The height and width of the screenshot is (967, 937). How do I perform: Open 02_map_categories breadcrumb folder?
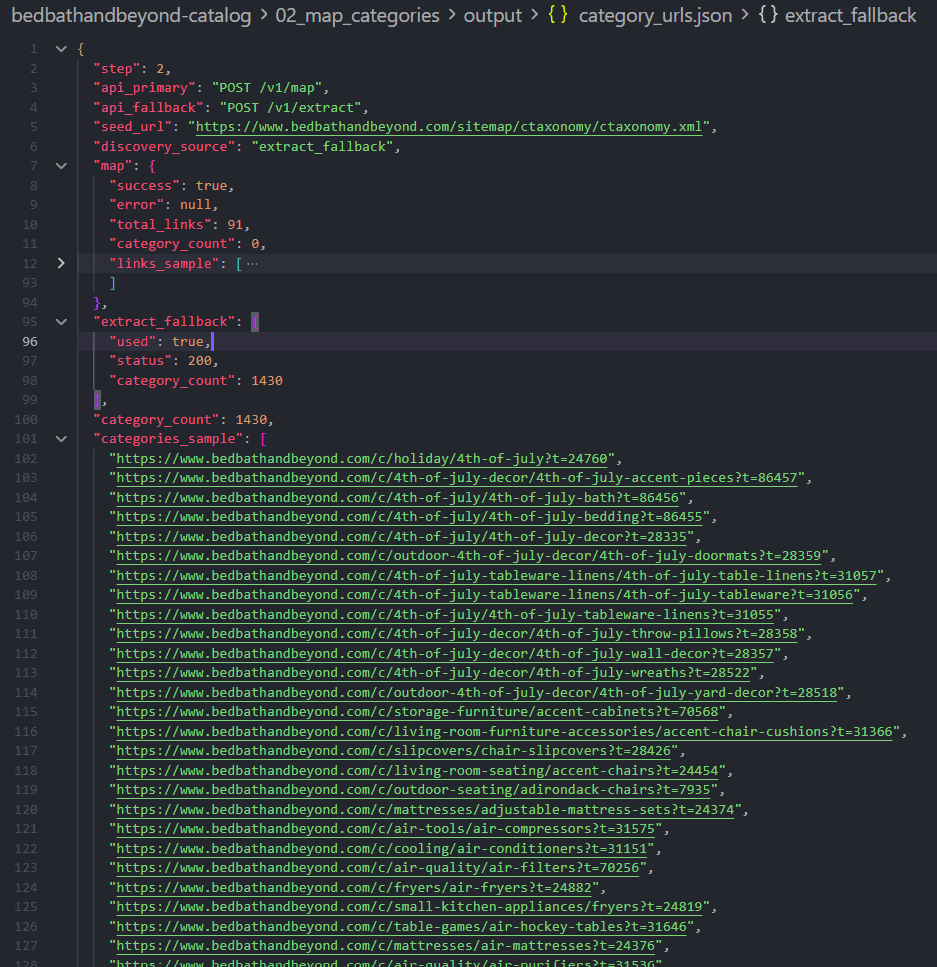click(x=357, y=15)
